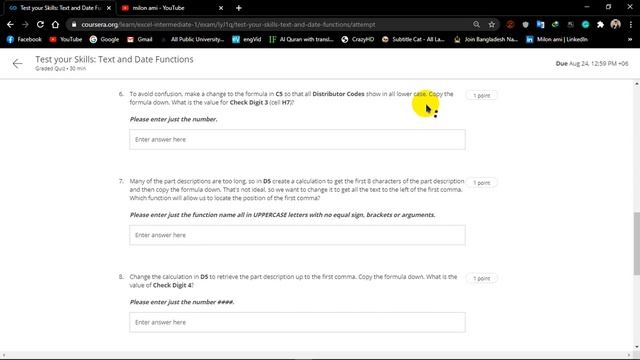Open Al Quran with translation bookmark
This screenshot has width=640, height=360.
pos(301,39)
